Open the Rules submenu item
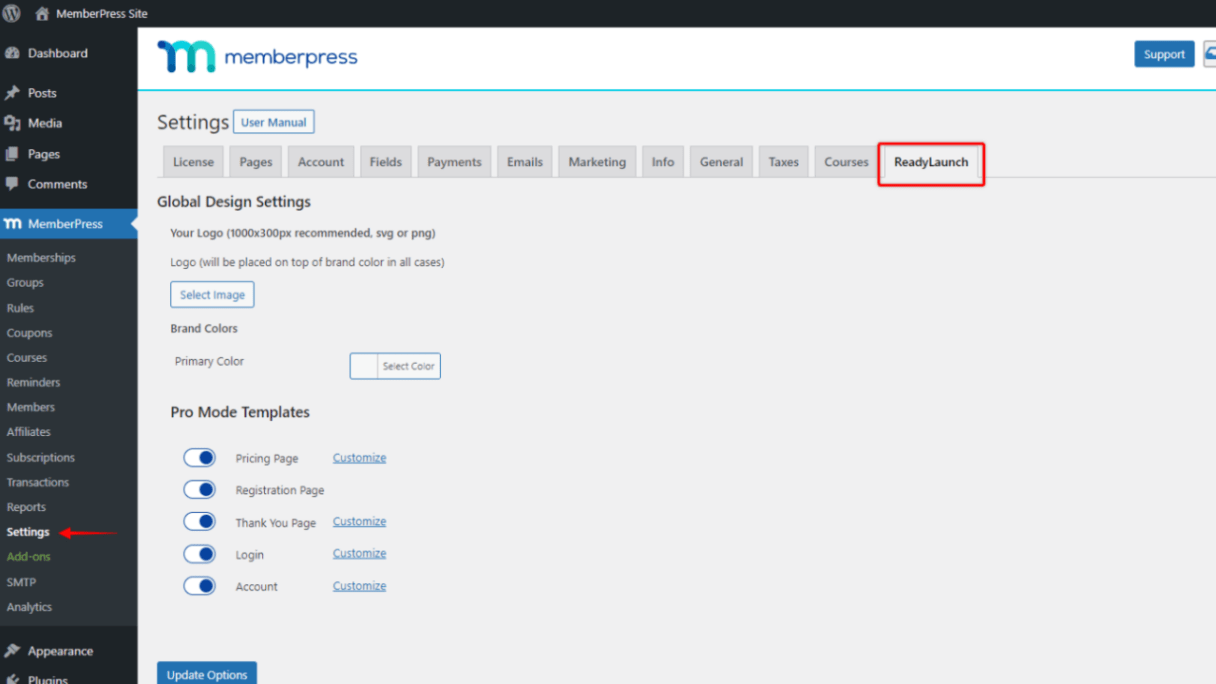The image size is (1216, 684). (20, 308)
